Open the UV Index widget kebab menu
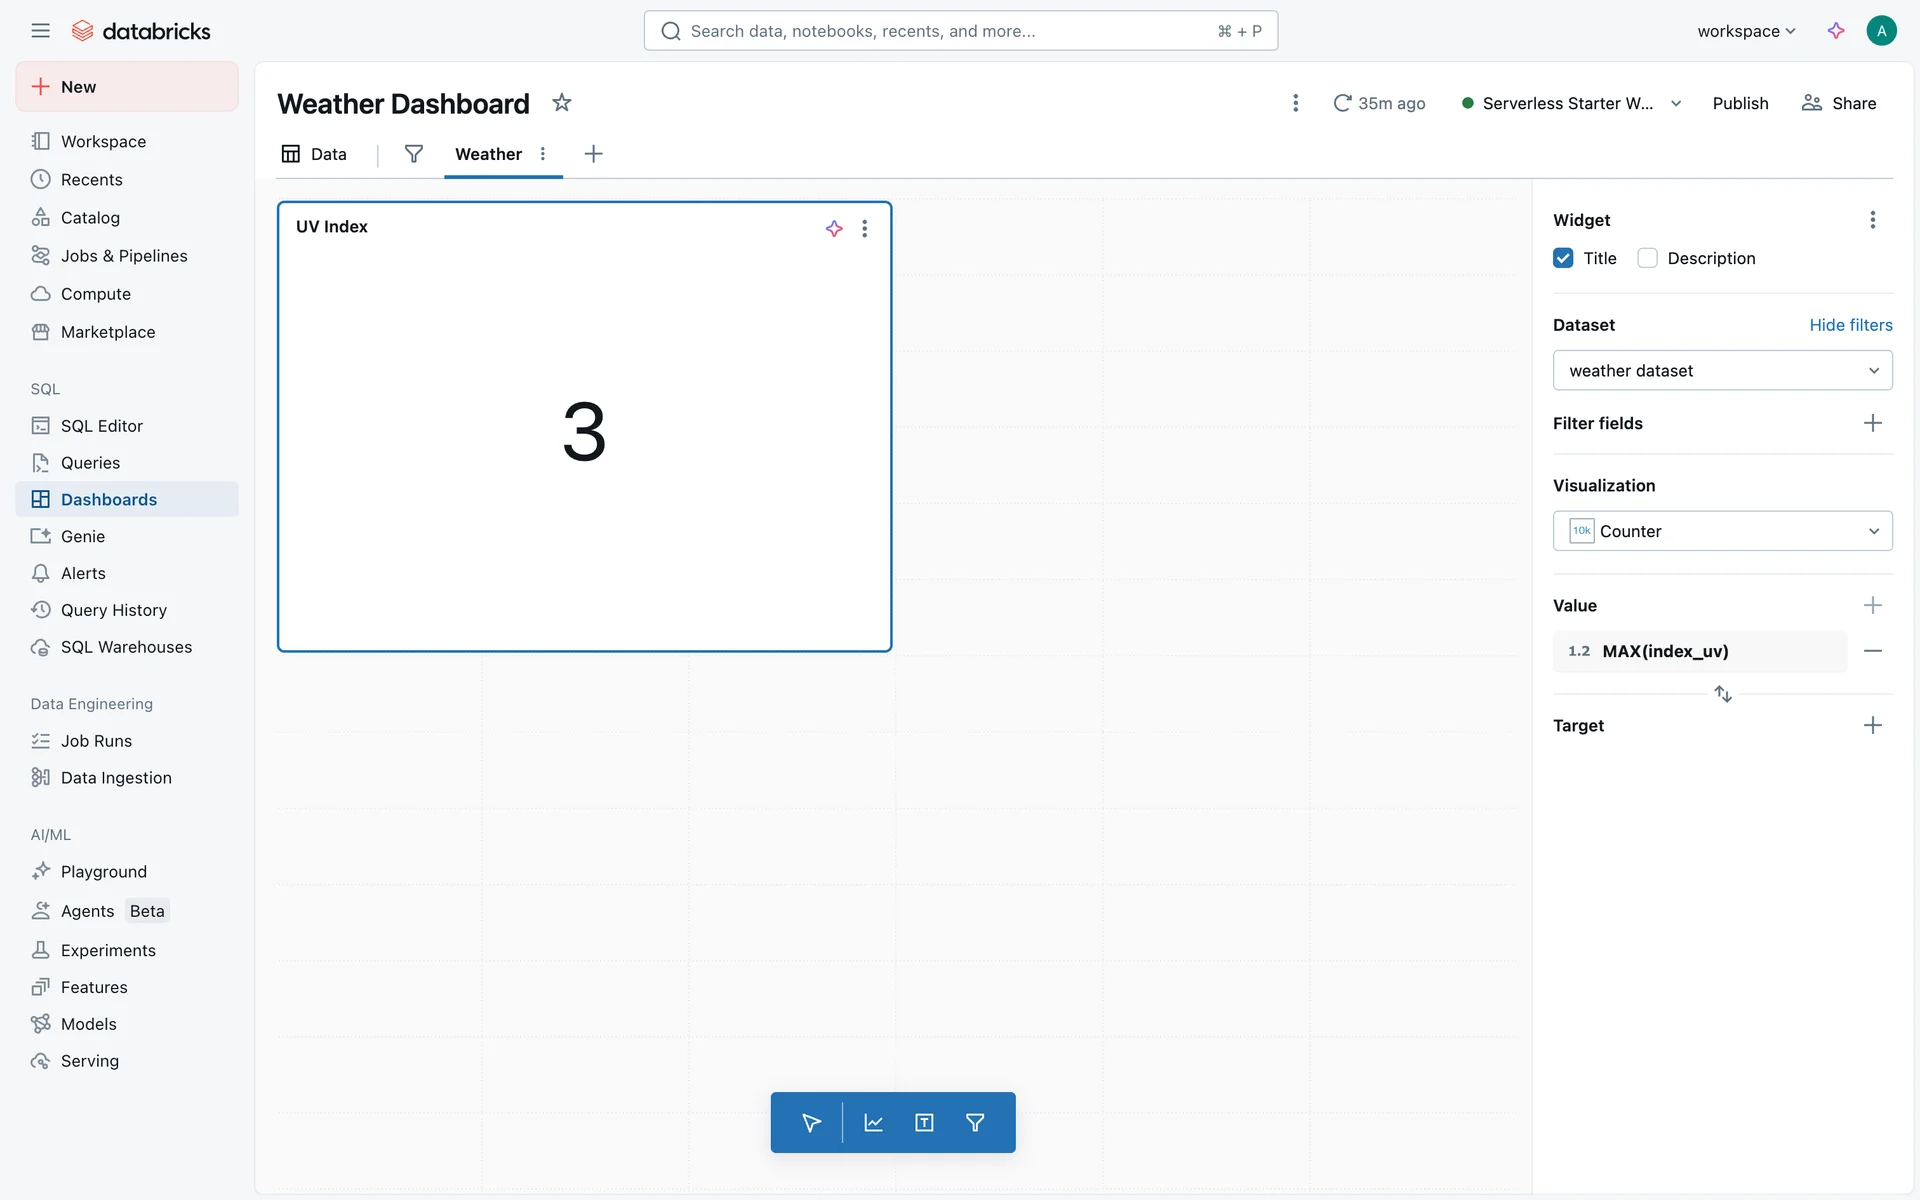1920x1200 pixels. tap(865, 229)
